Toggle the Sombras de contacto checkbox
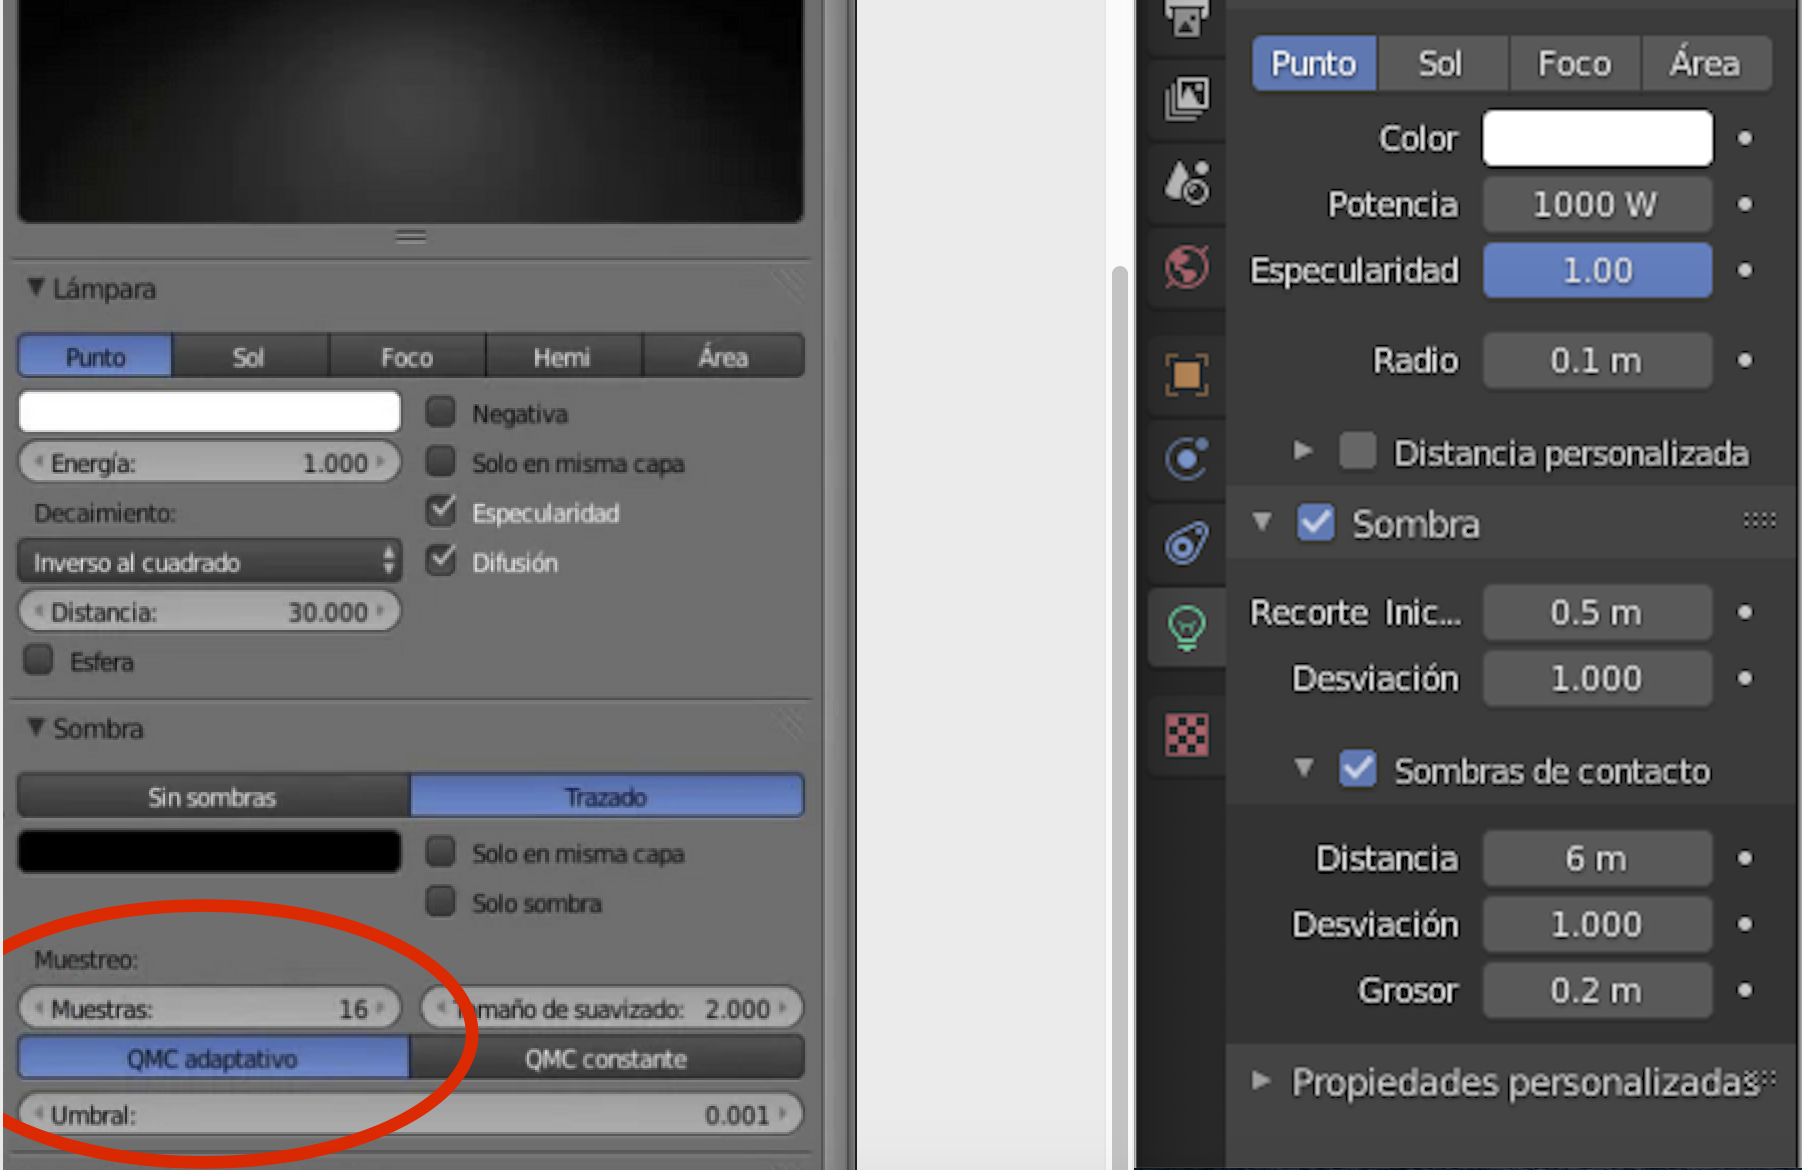This screenshot has height=1170, width=1802. [x=1358, y=769]
